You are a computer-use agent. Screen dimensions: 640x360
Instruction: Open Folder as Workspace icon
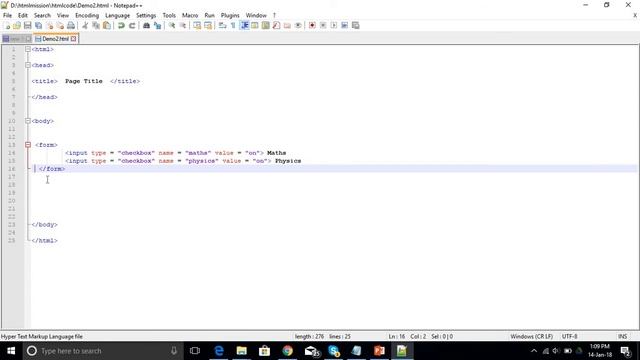click(287, 25)
